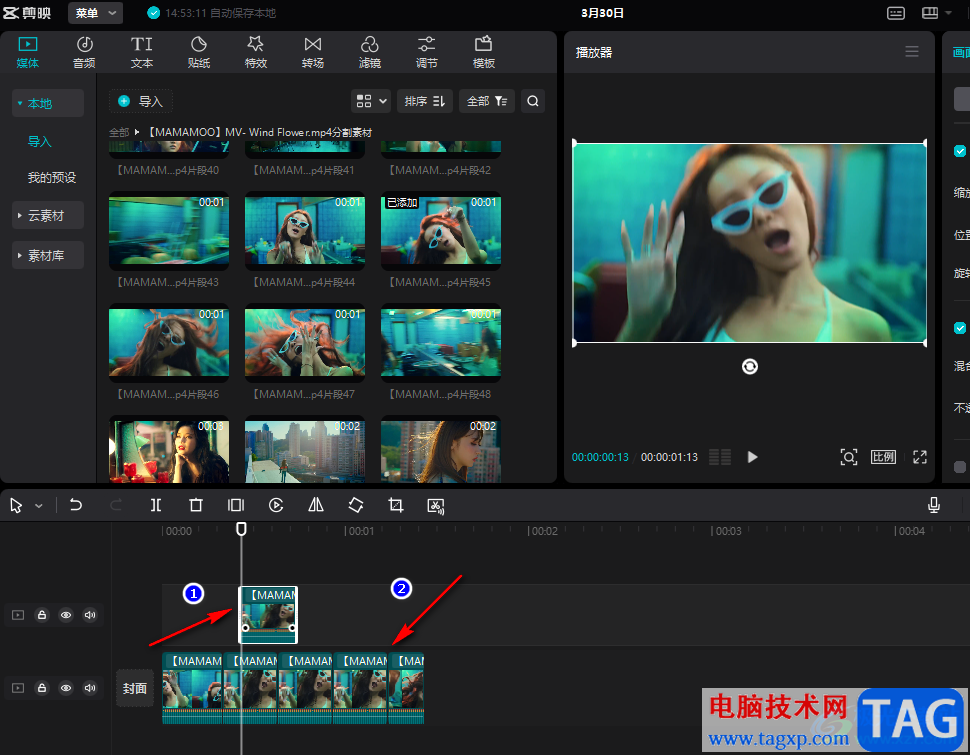Switch to the 贴纸 stickers tab
This screenshot has width=970, height=755.
(199, 52)
